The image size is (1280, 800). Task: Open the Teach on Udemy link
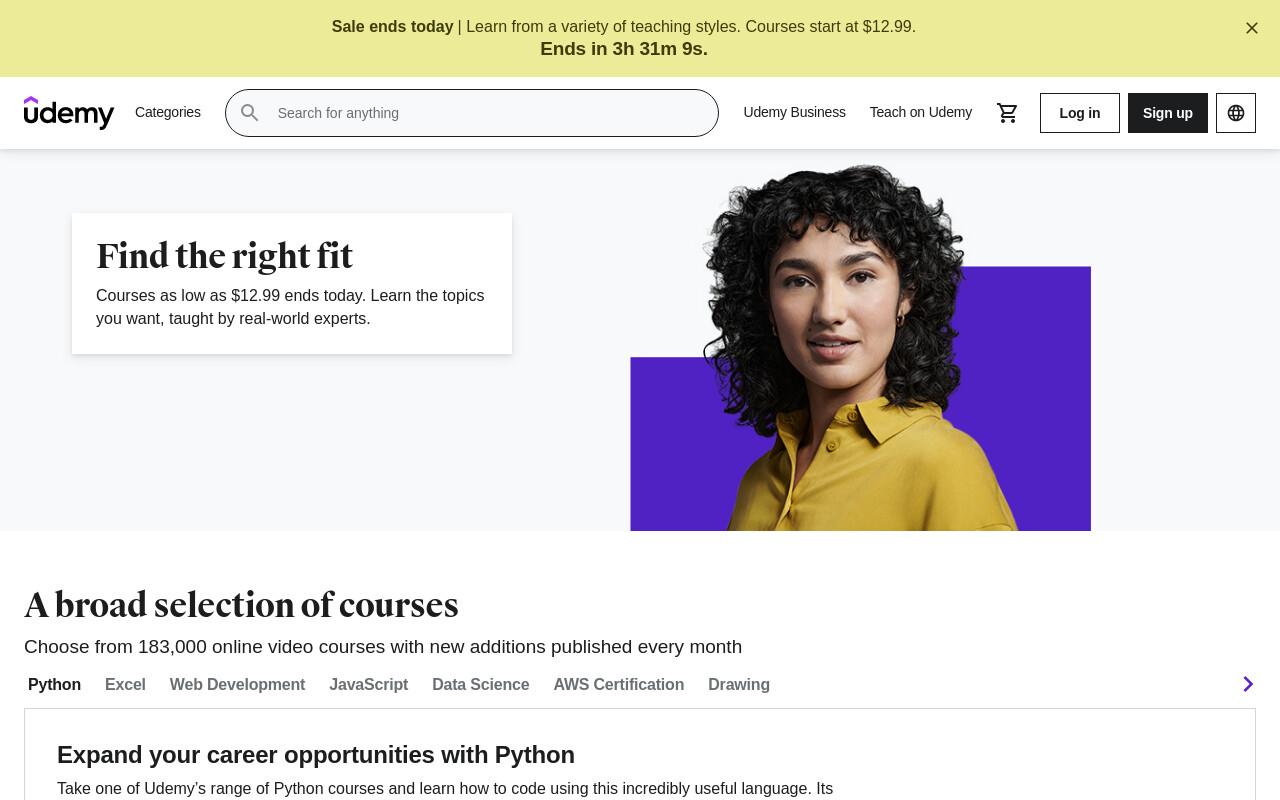tap(921, 112)
